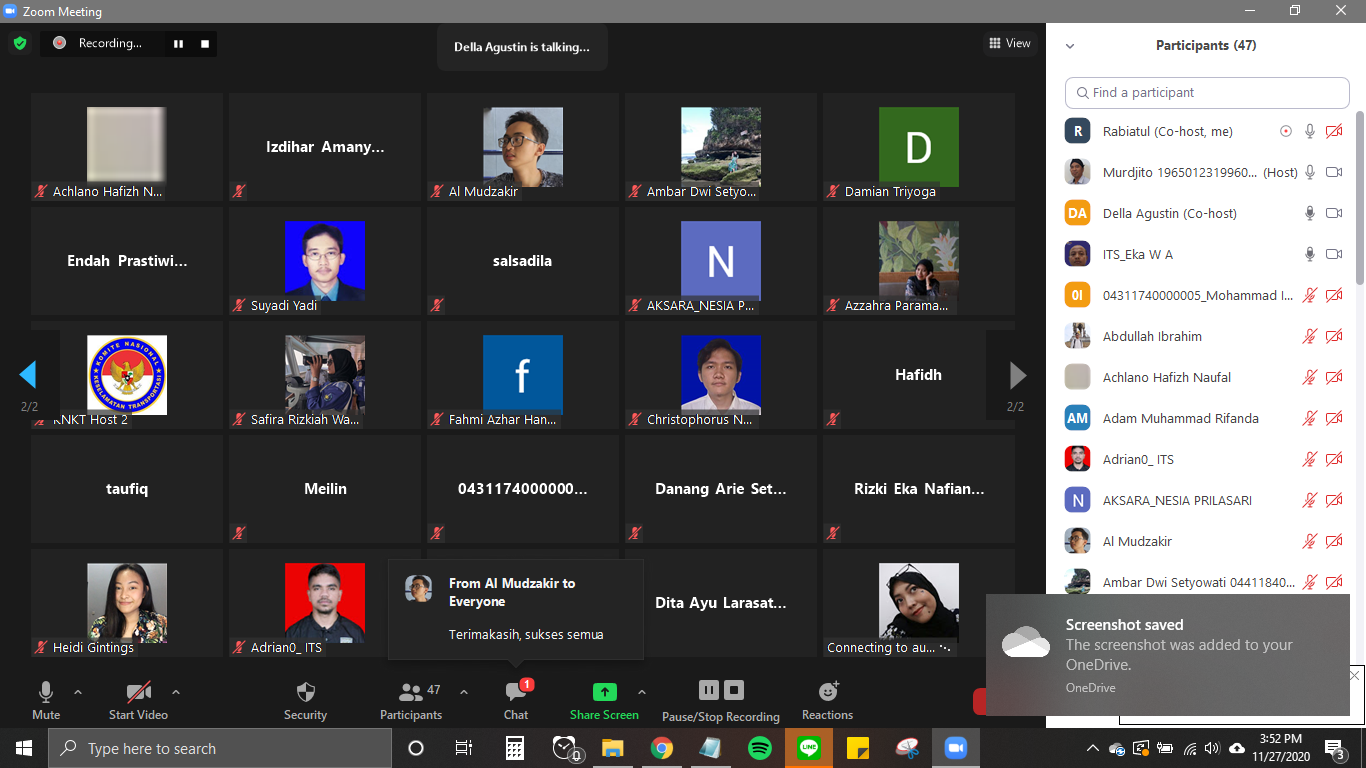This screenshot has width=1366, height=768.
Task: Open the Security shield icon
Action: coord(306,692)
